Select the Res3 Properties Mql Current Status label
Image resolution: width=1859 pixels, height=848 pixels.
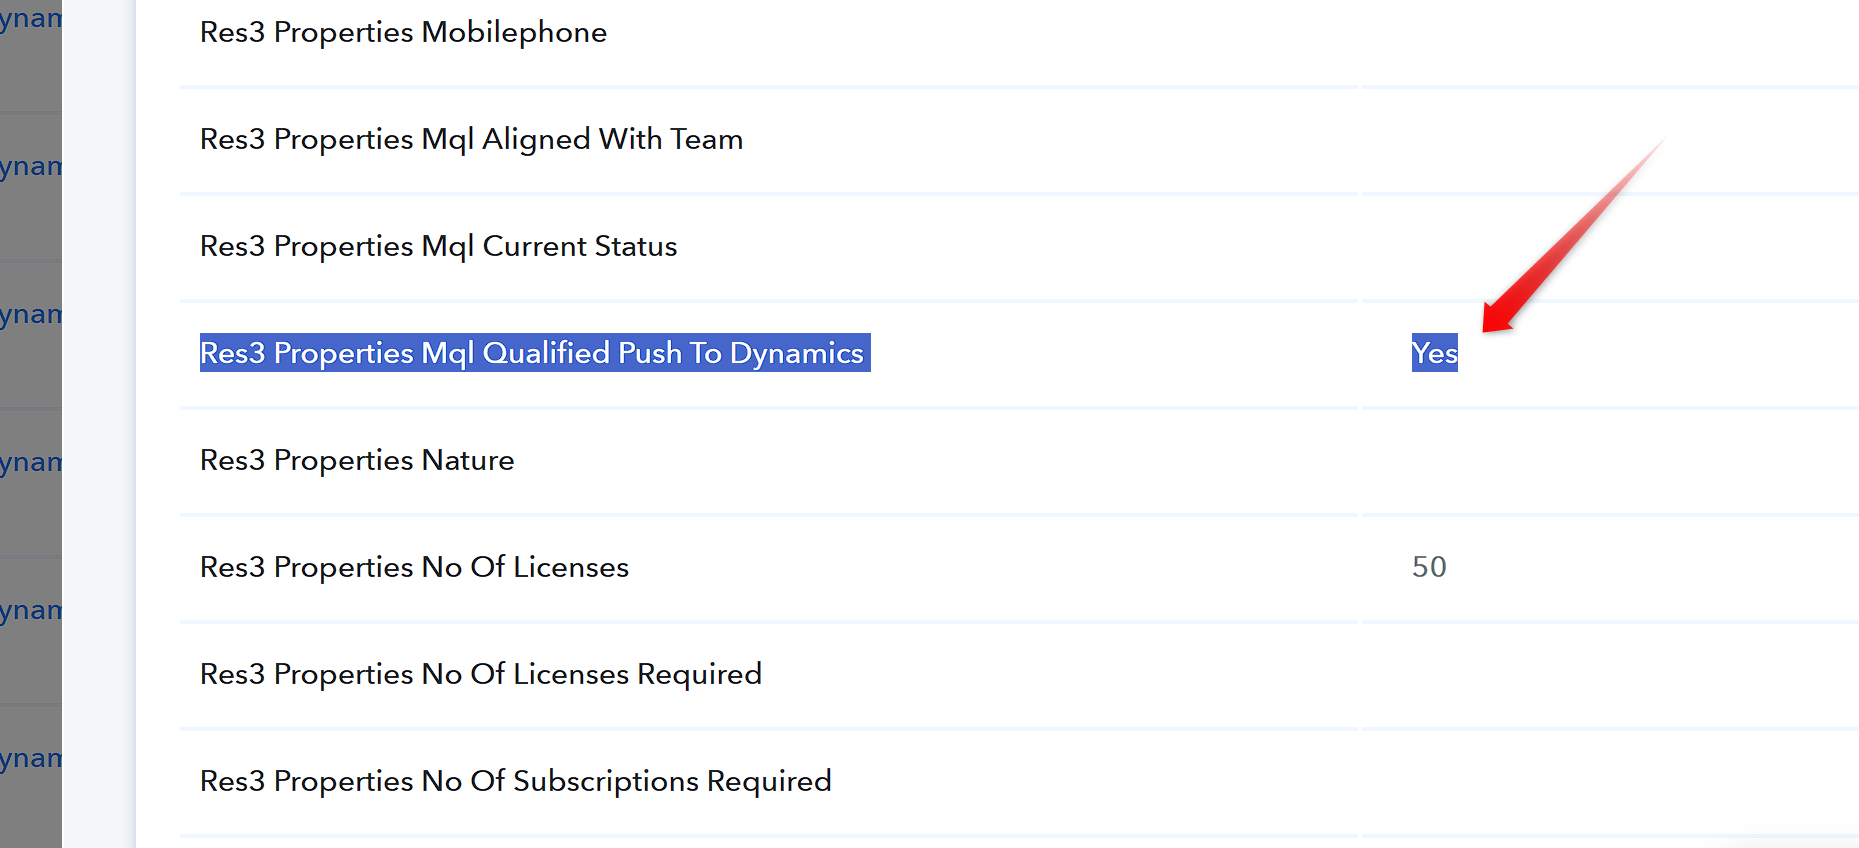click(438, 246)
